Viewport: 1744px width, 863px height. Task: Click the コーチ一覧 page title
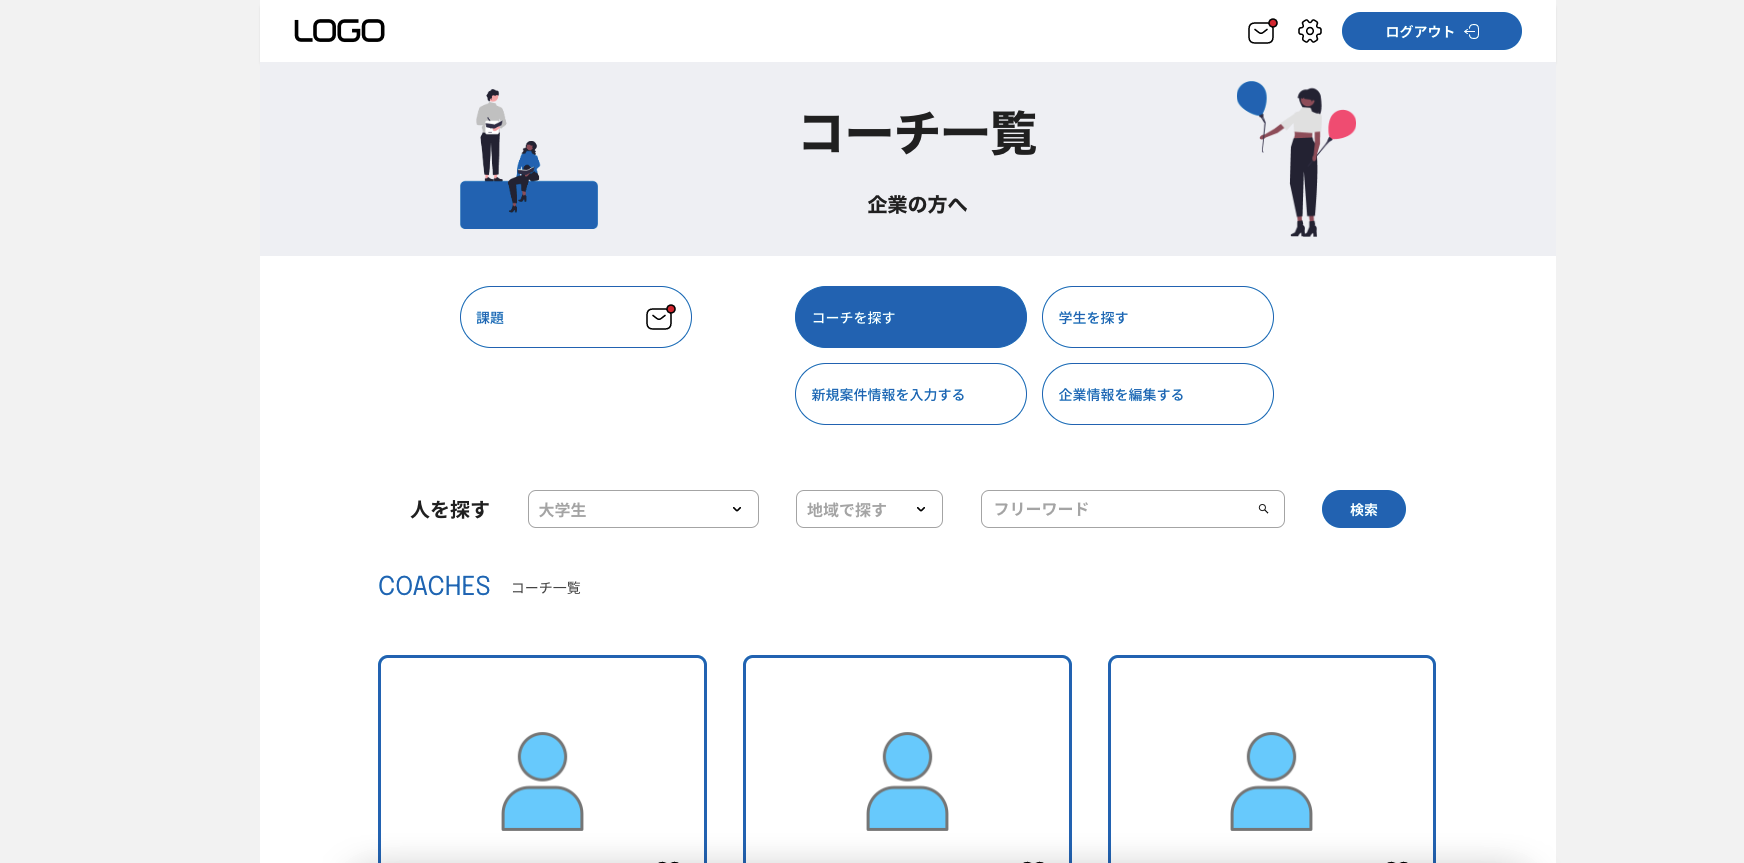coord(918,133)
